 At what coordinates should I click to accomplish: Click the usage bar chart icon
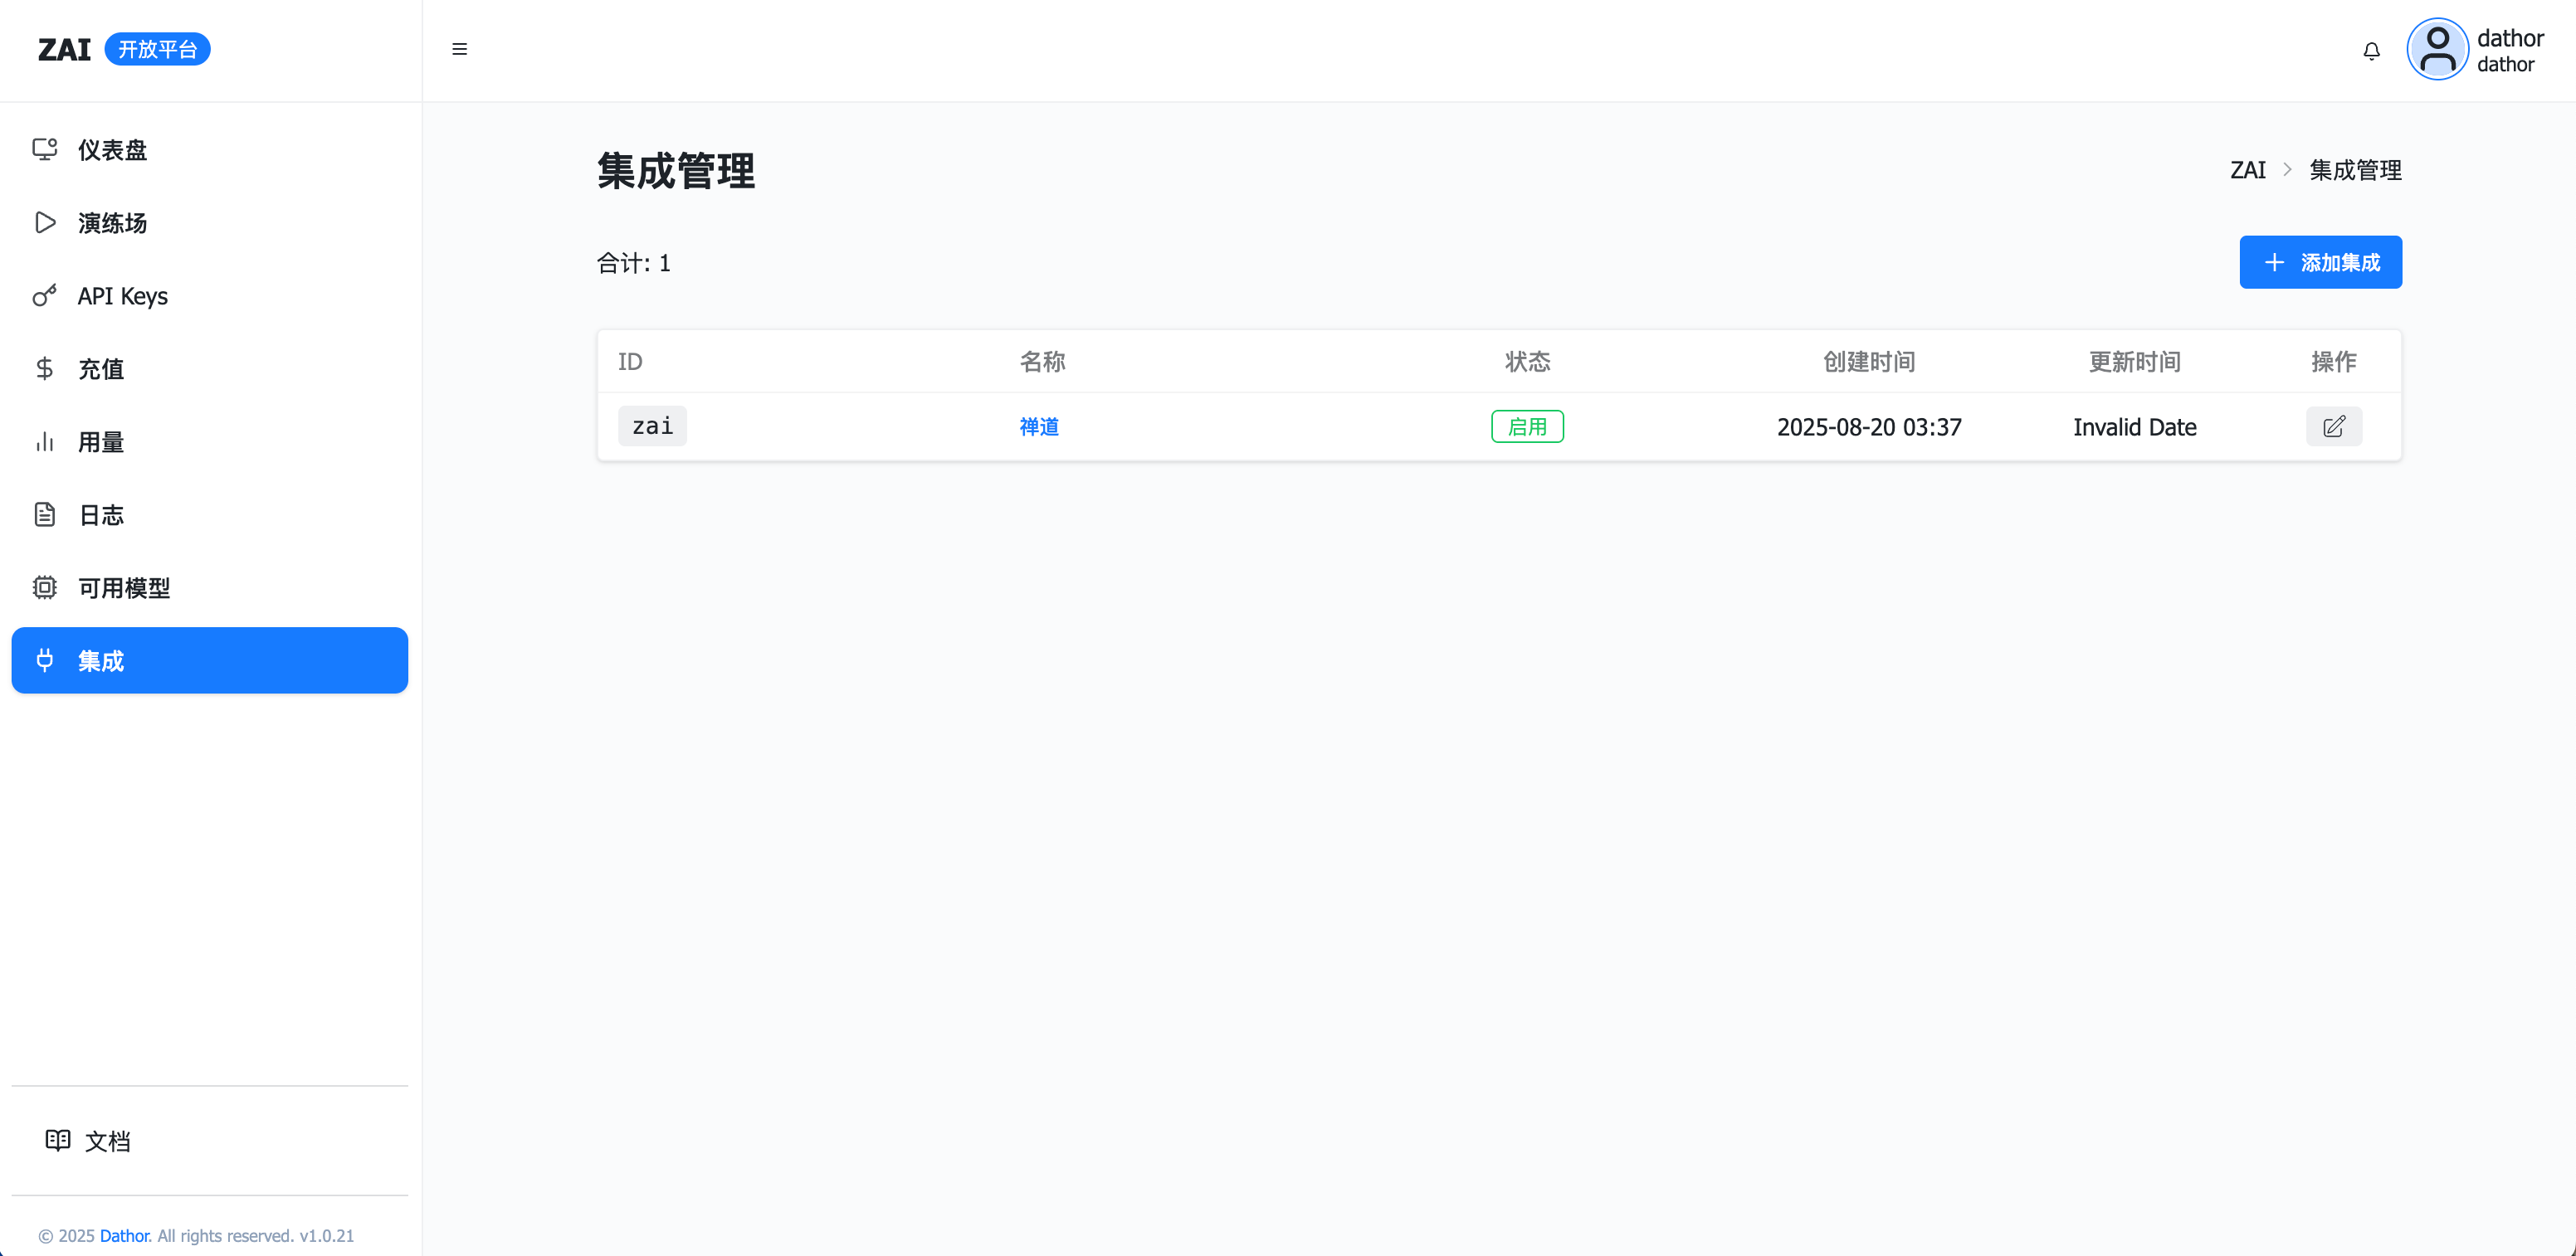coord(44,441)
